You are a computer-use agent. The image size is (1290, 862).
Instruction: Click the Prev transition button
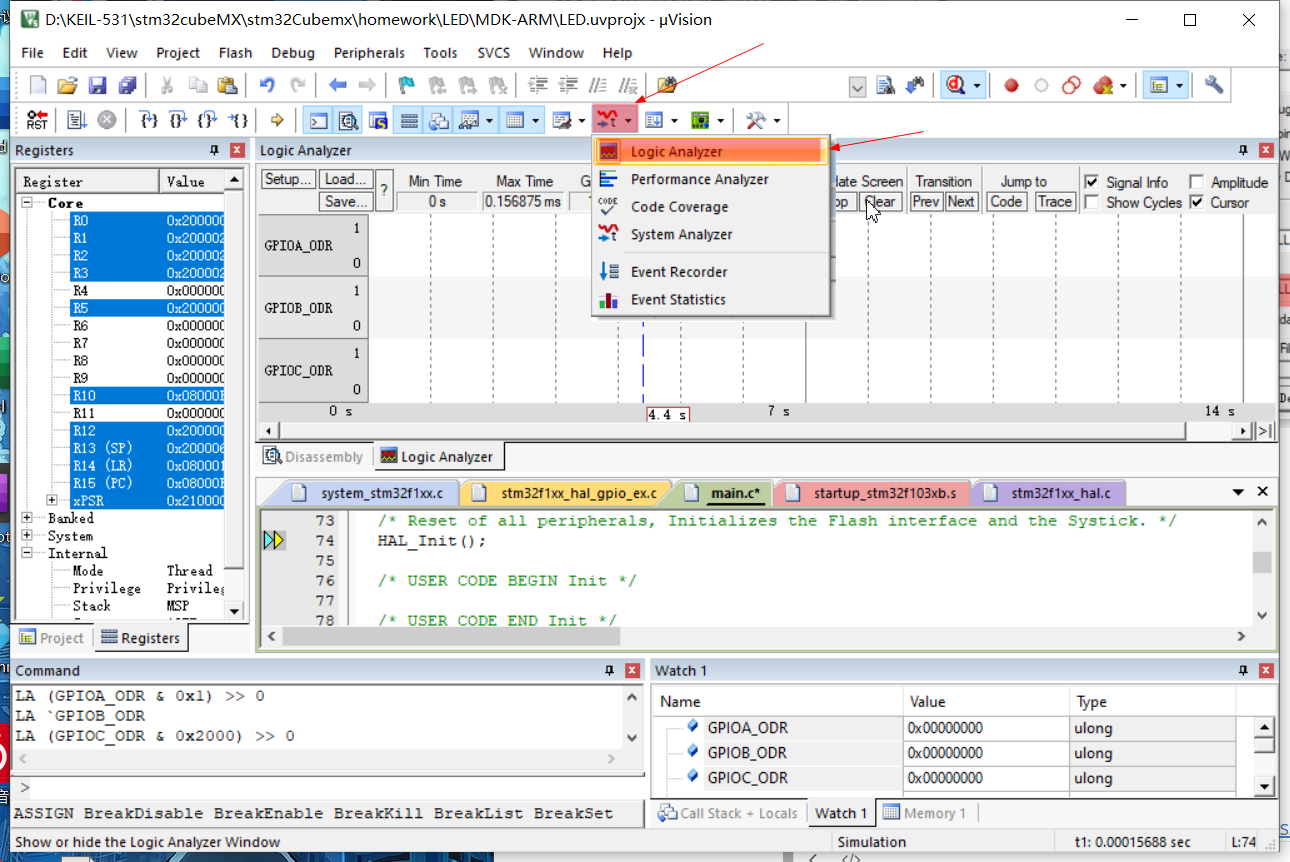click(x=926, y=201)
